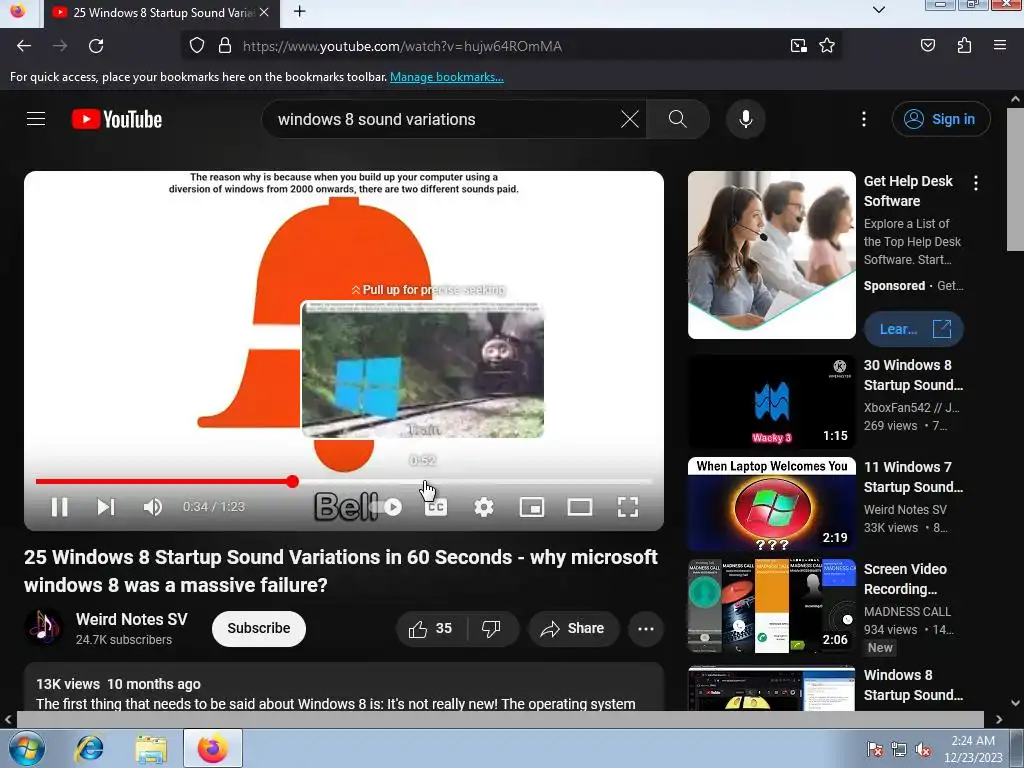
Task: Click right arrow of horizontal scrollbar
Action: click(x=999, y=719)
